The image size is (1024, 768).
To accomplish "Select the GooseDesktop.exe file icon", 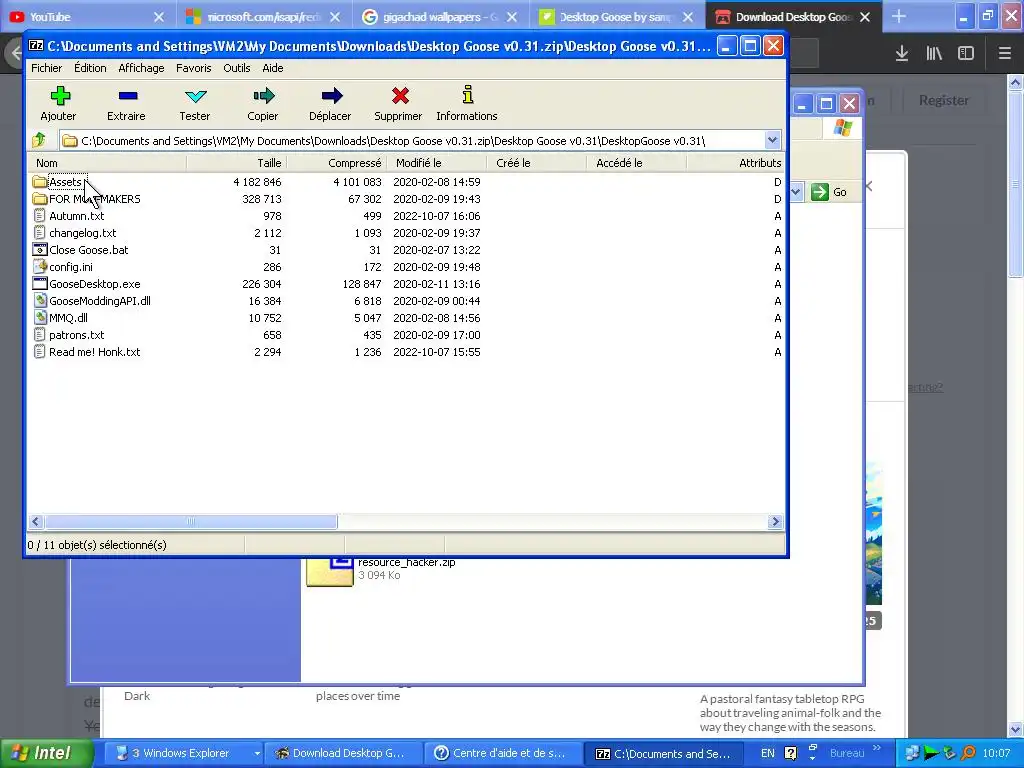I will point(40,283).
